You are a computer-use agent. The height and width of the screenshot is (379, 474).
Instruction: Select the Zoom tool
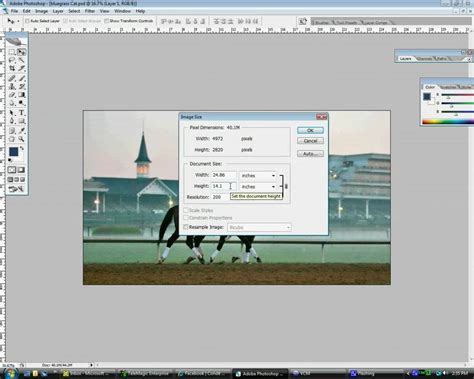(21, 139)
